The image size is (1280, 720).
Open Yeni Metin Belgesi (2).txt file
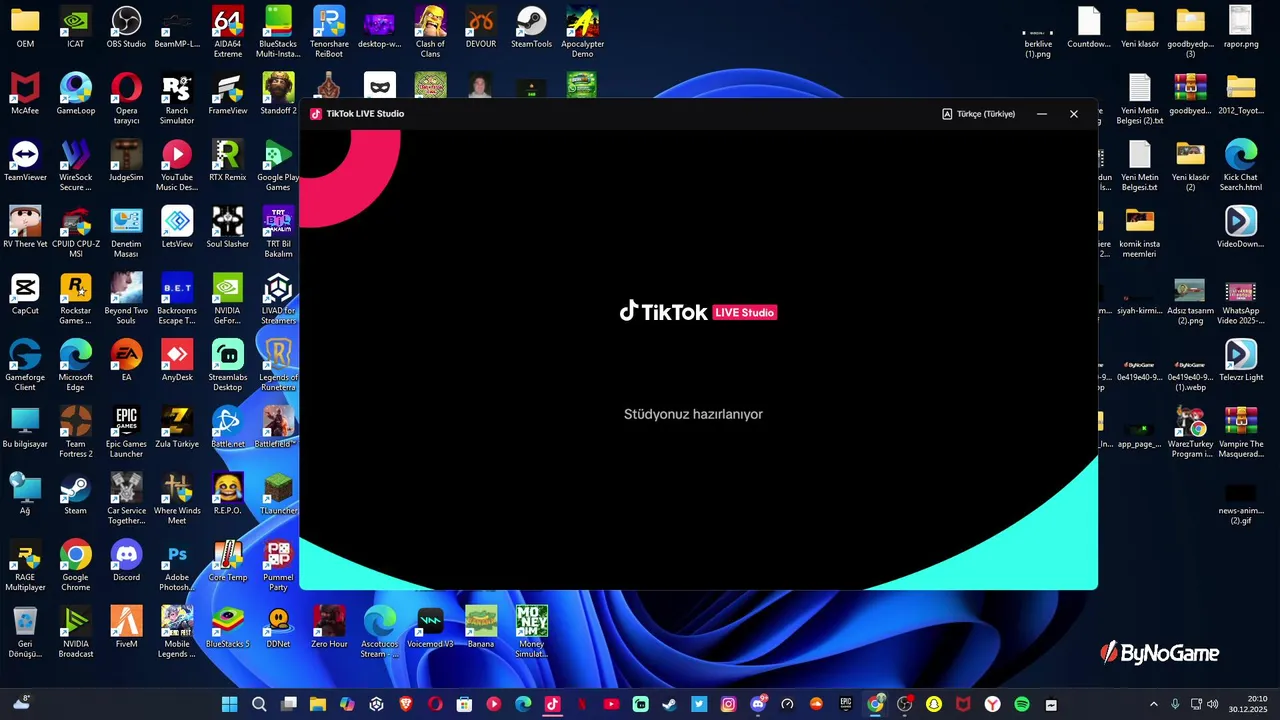1139,99
